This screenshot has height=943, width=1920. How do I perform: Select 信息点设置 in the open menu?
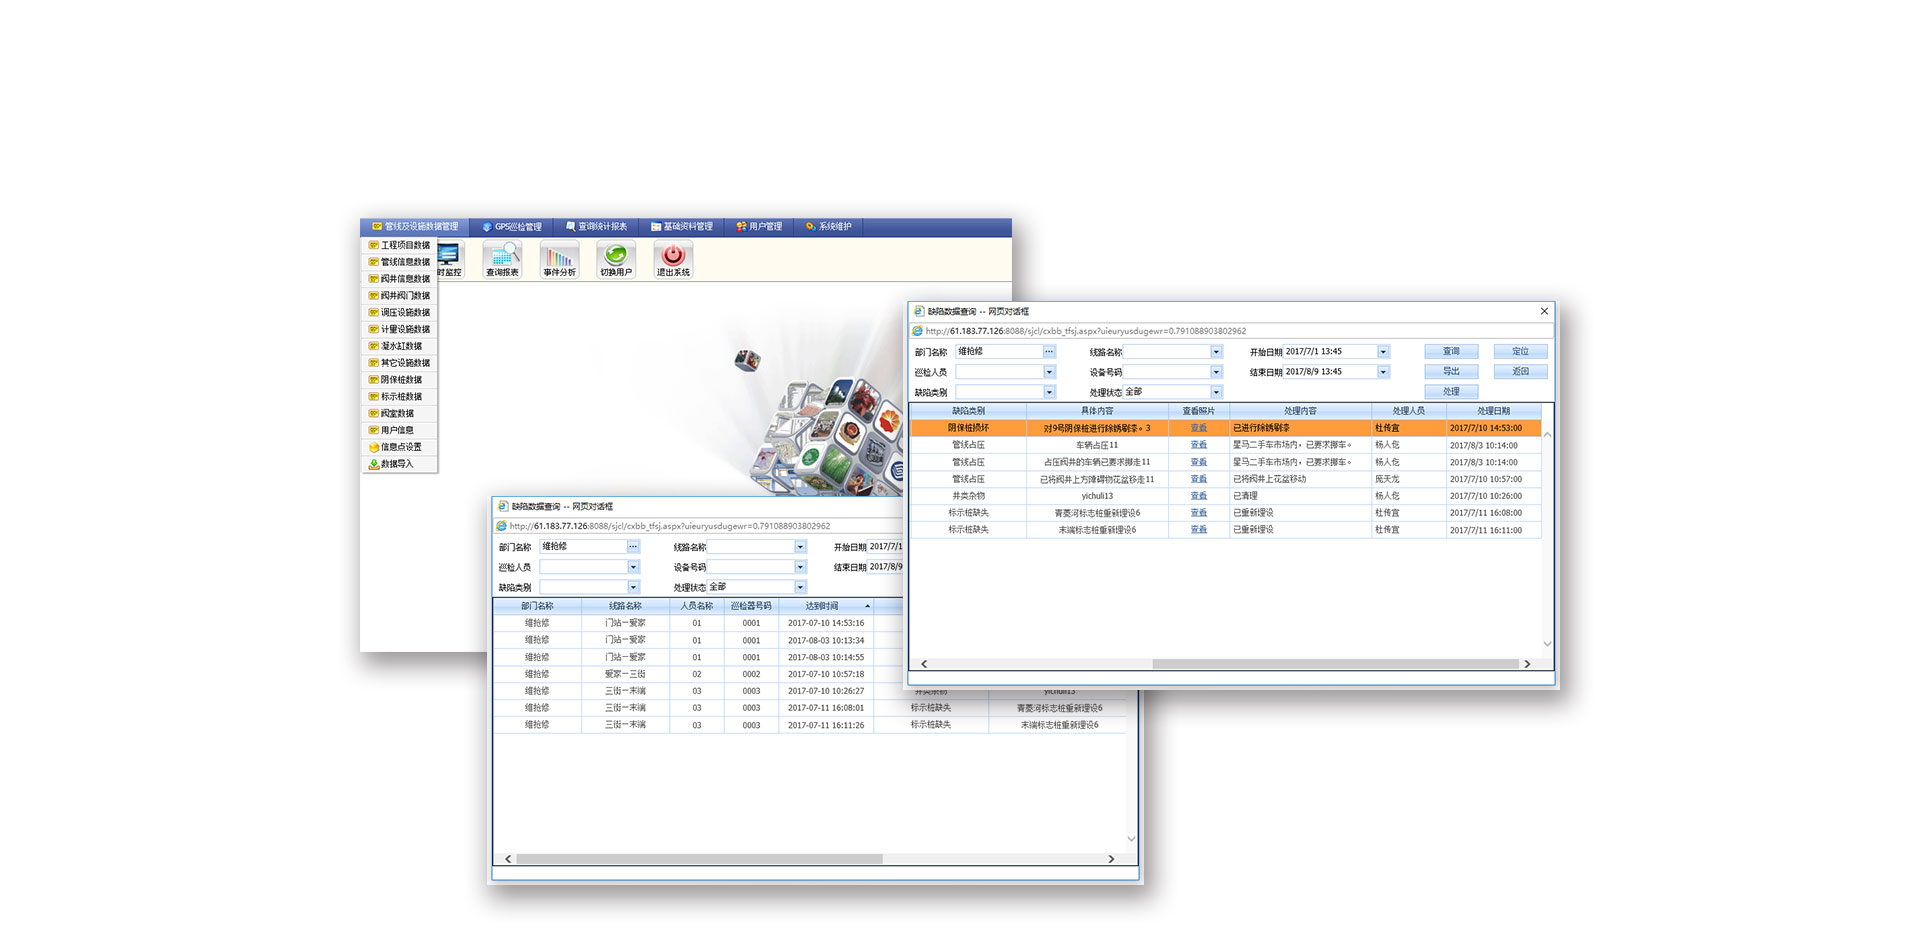tap(400, 447)
